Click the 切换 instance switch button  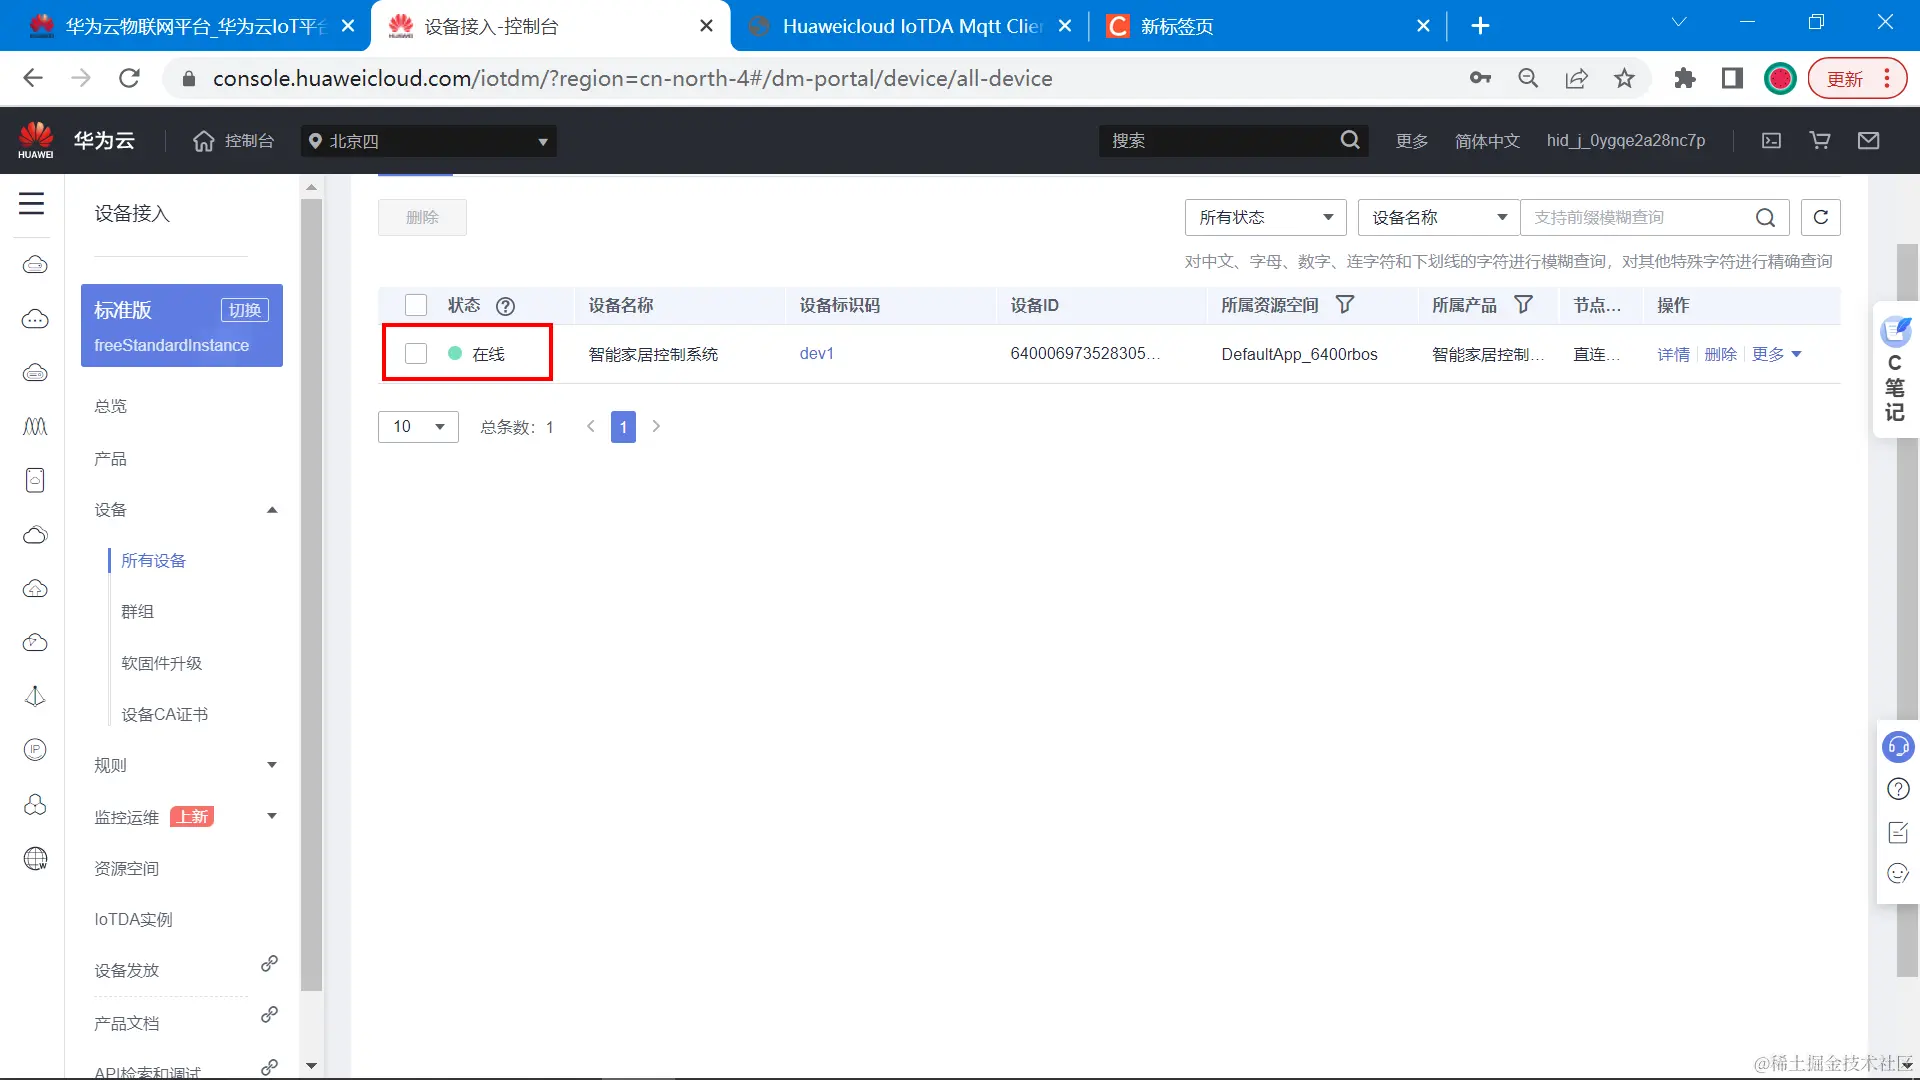click(245, 310)
